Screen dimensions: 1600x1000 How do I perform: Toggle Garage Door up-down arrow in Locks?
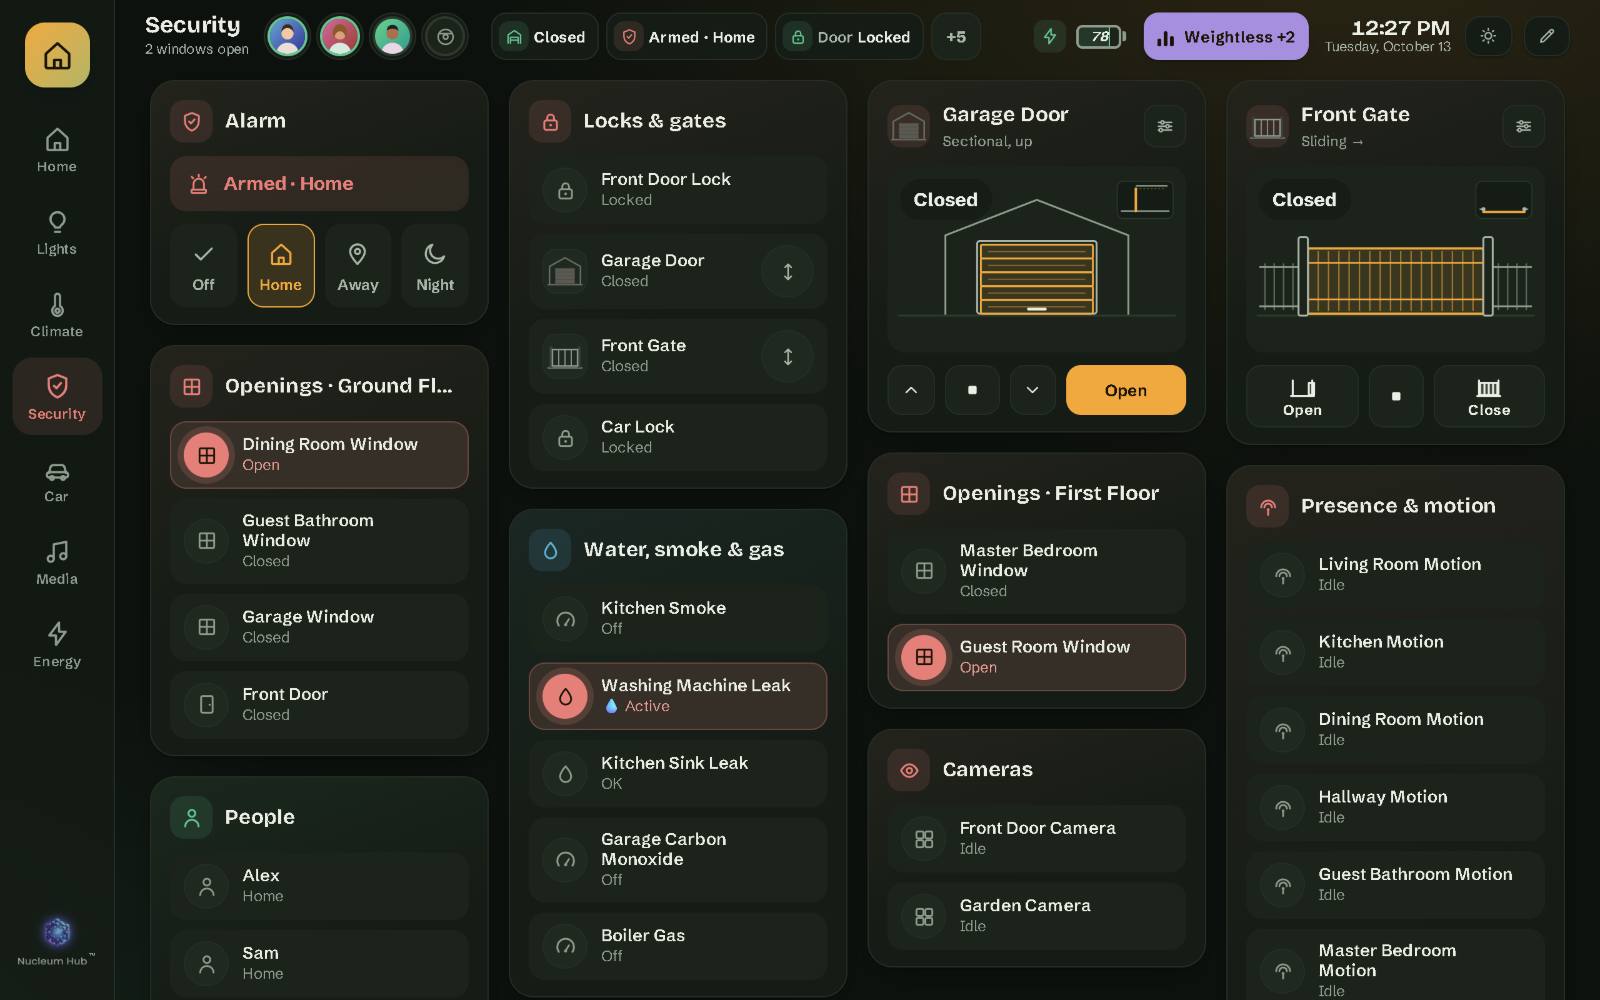(788, 271)
